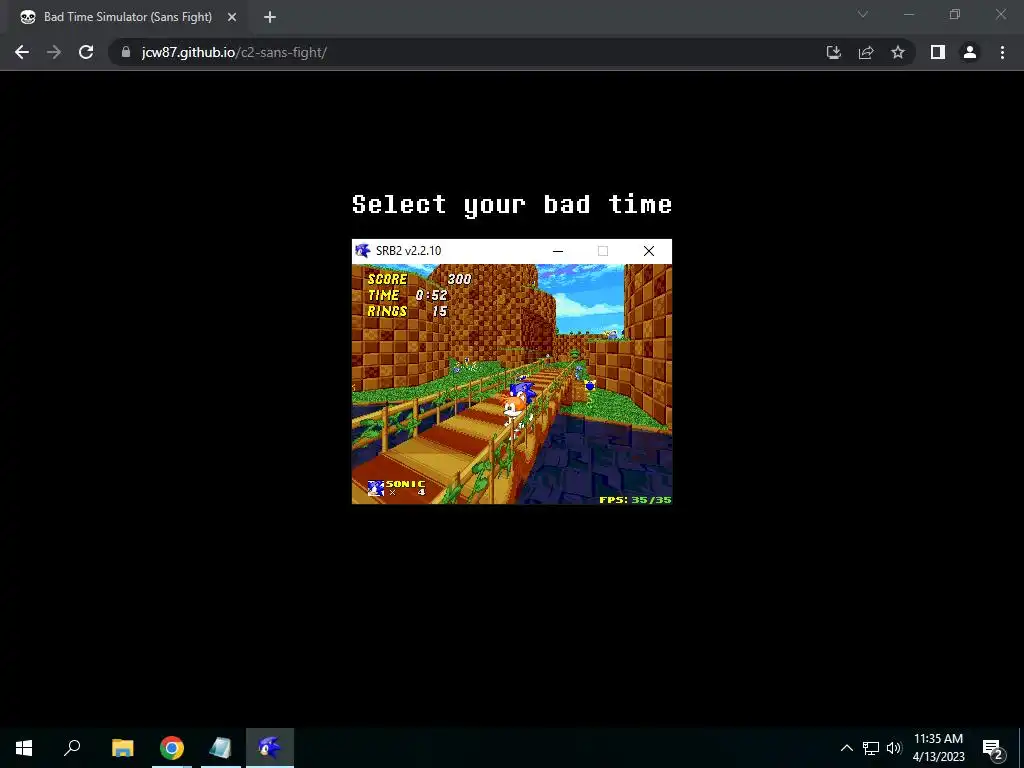Switch to Chrome on the taskbar

click(x=172, y=748)
